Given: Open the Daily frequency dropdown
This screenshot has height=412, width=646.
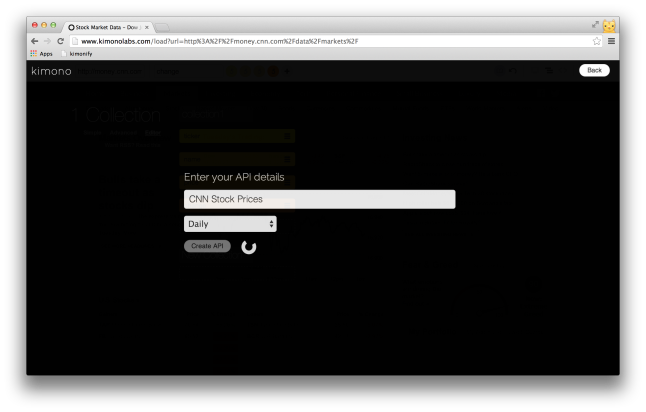Looking at the screenshot, I should point(230,224).
